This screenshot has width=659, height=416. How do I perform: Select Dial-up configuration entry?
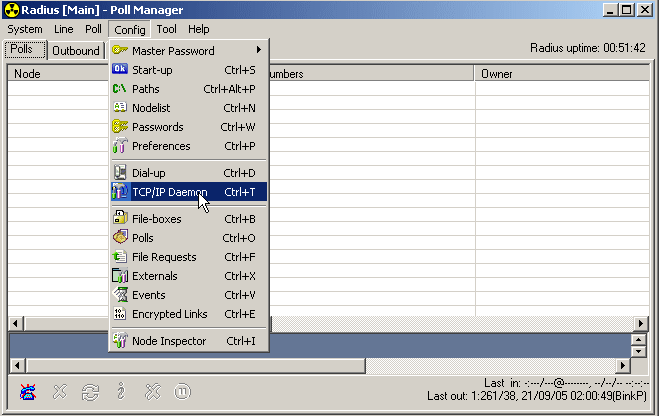click(x=189, y=173)
